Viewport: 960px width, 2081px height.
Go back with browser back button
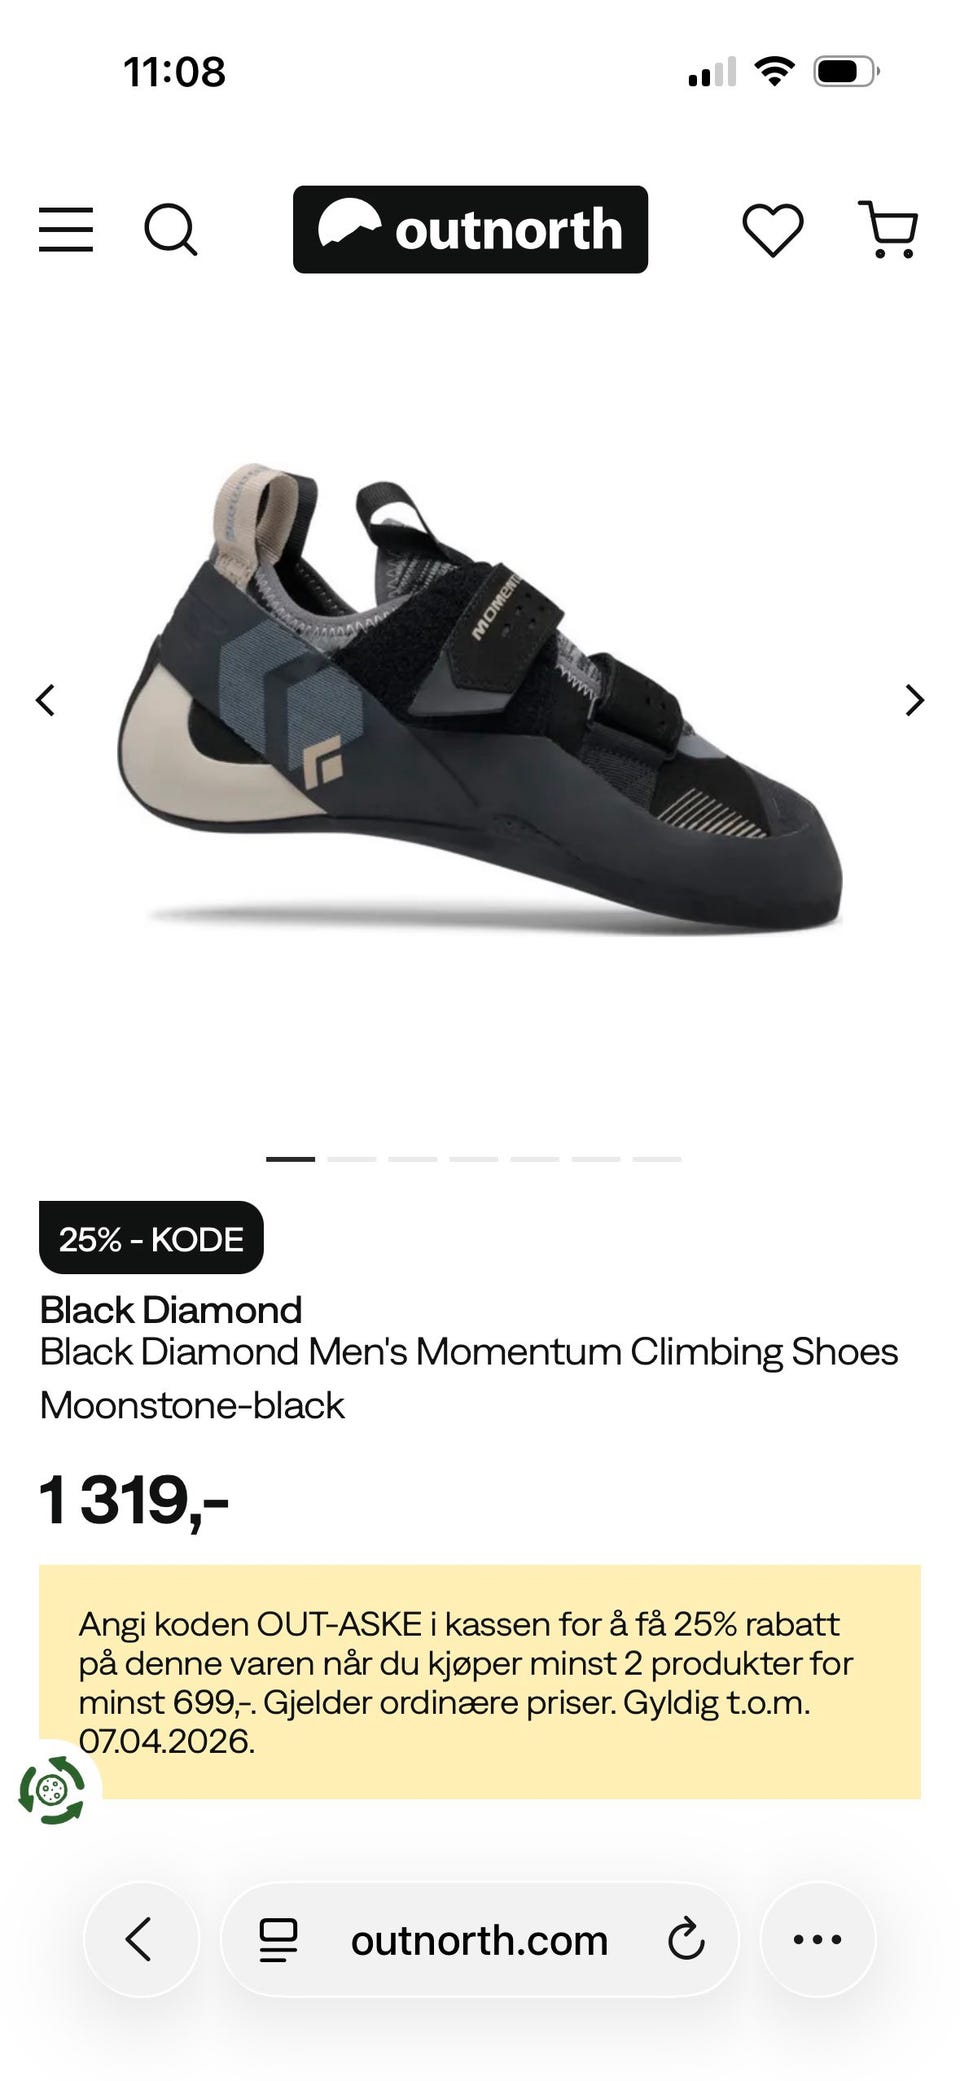[141, 1940]
